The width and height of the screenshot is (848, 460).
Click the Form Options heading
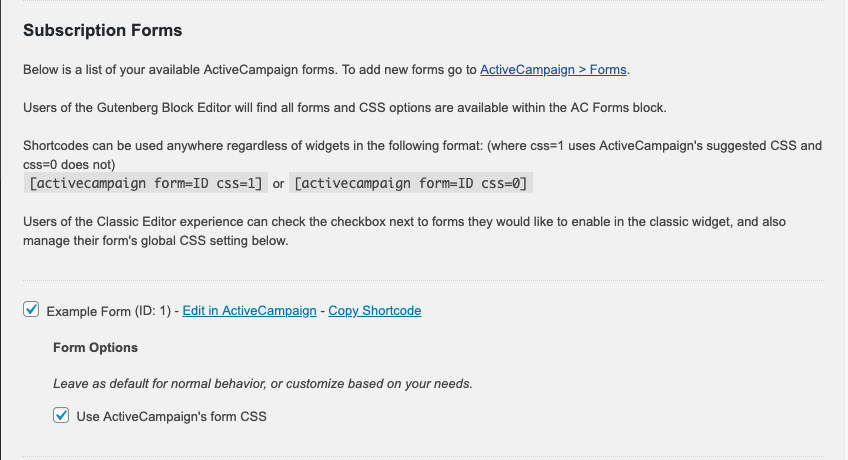(x=95, y=348)
